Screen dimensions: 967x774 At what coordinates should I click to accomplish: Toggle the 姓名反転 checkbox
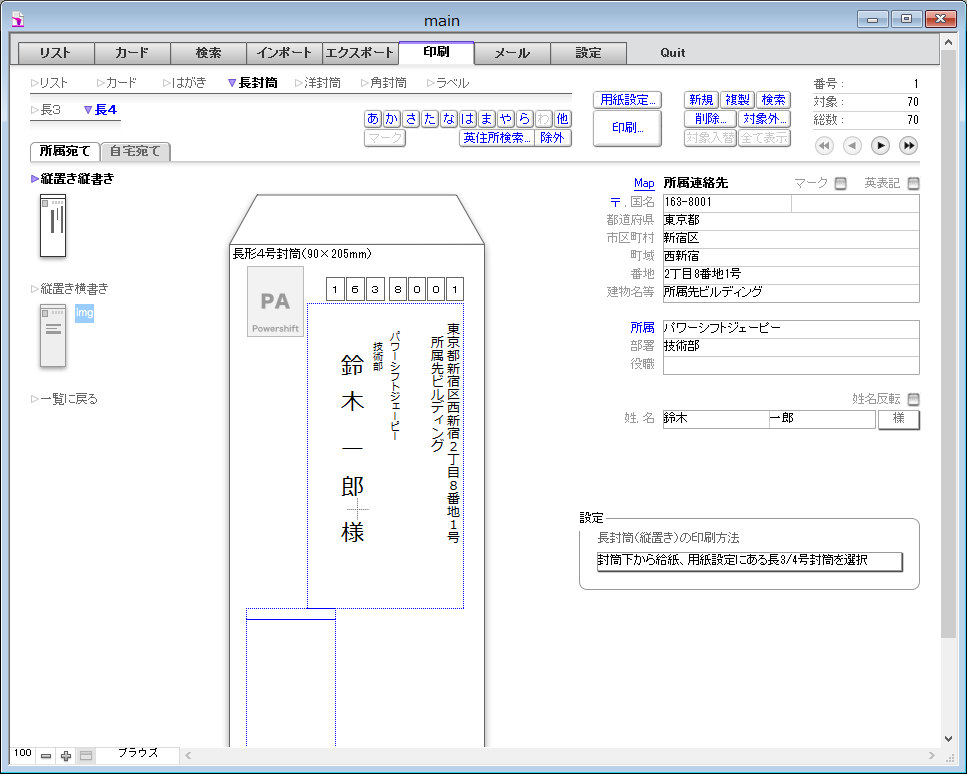pos(913,399)
